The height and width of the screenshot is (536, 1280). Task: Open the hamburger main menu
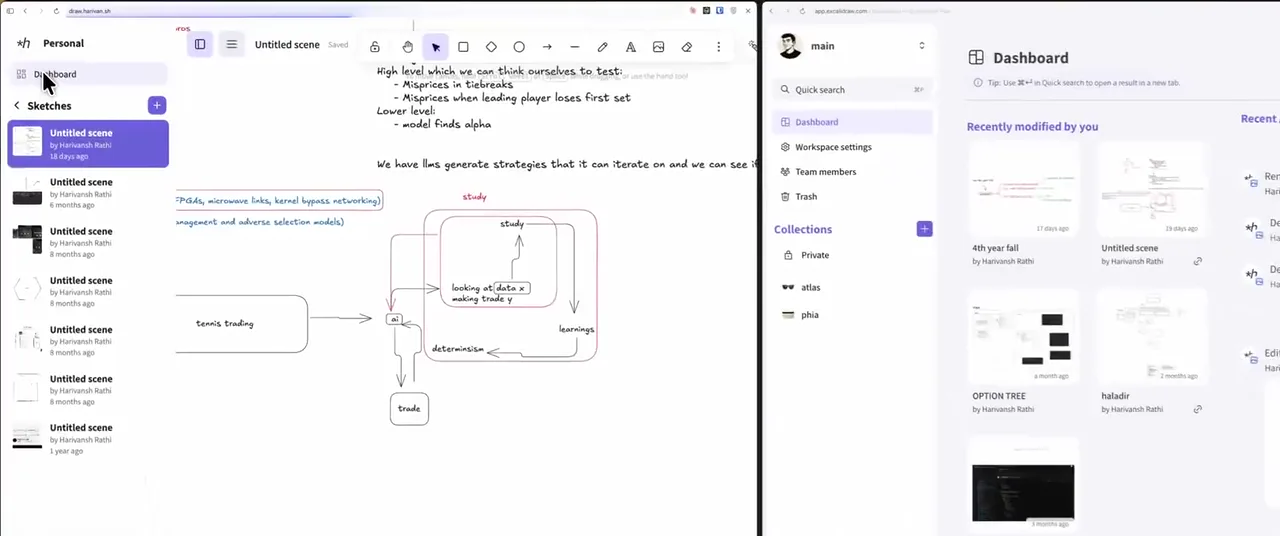coord(232,44)
